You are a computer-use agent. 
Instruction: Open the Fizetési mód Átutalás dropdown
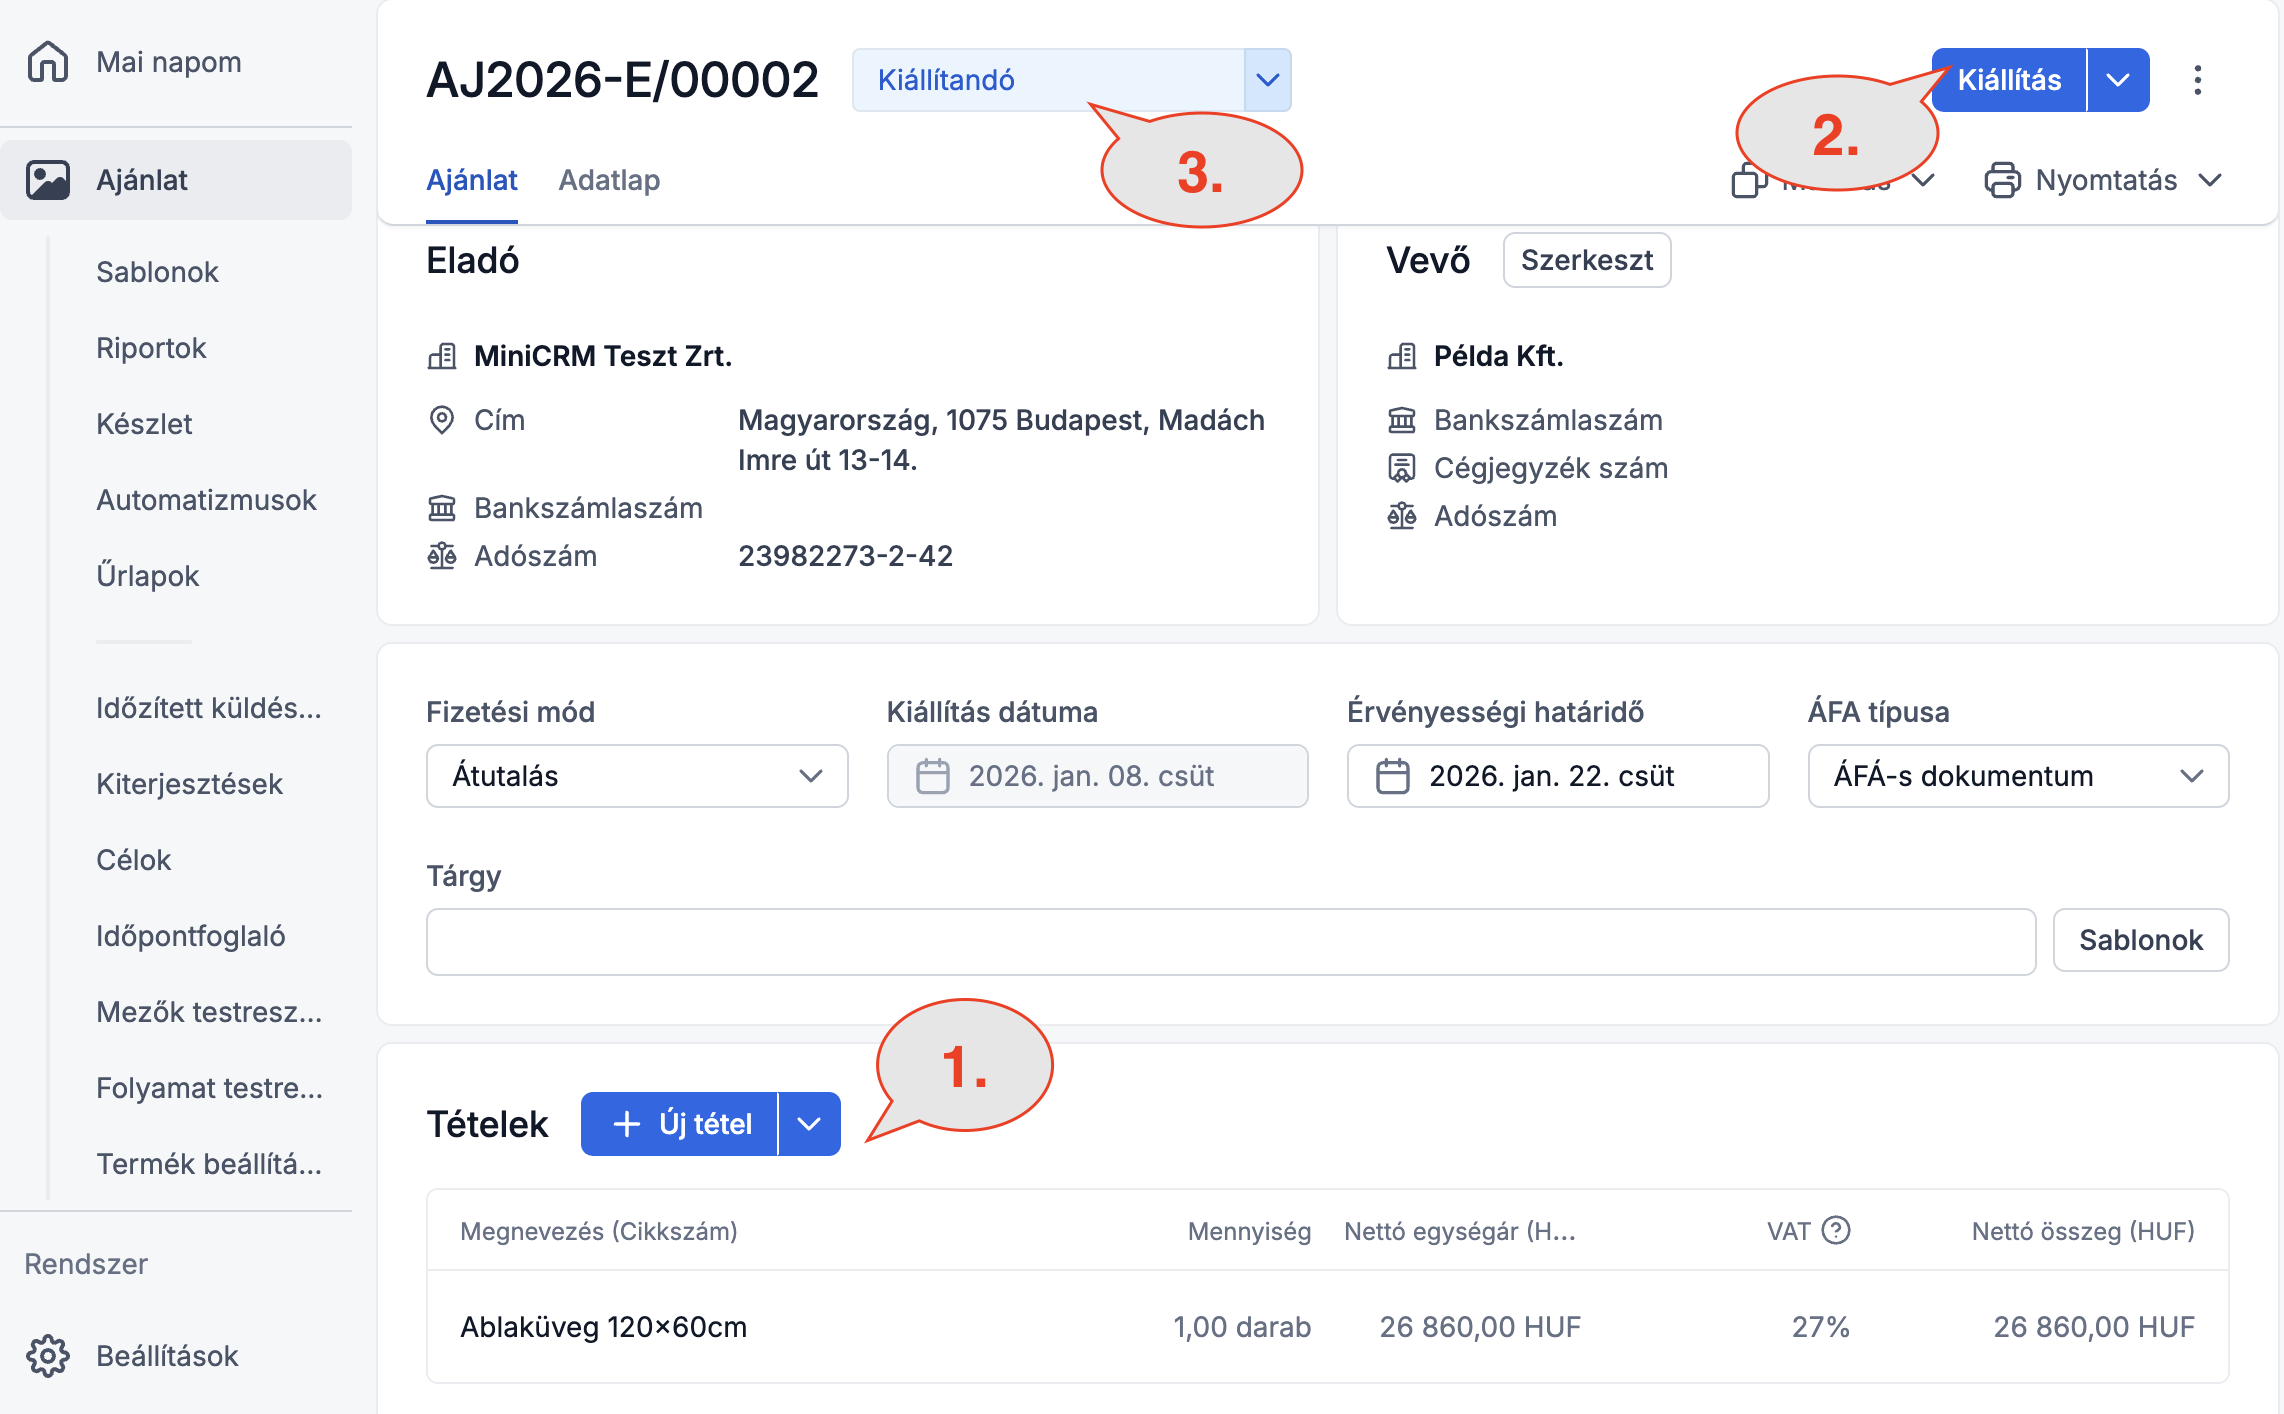[x=636, y=776]
